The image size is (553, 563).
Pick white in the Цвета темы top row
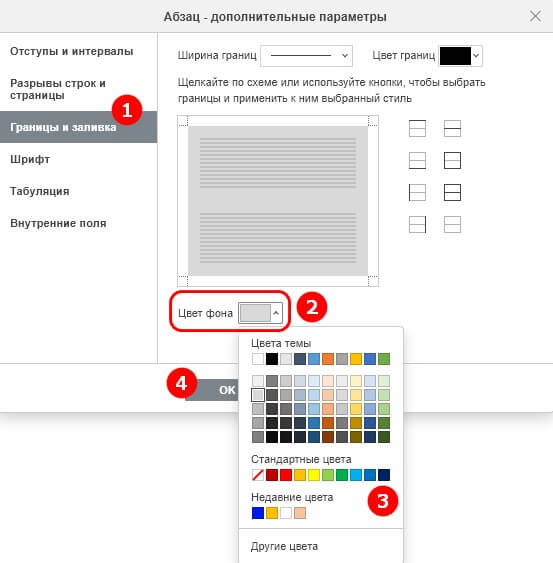[258, 359]
